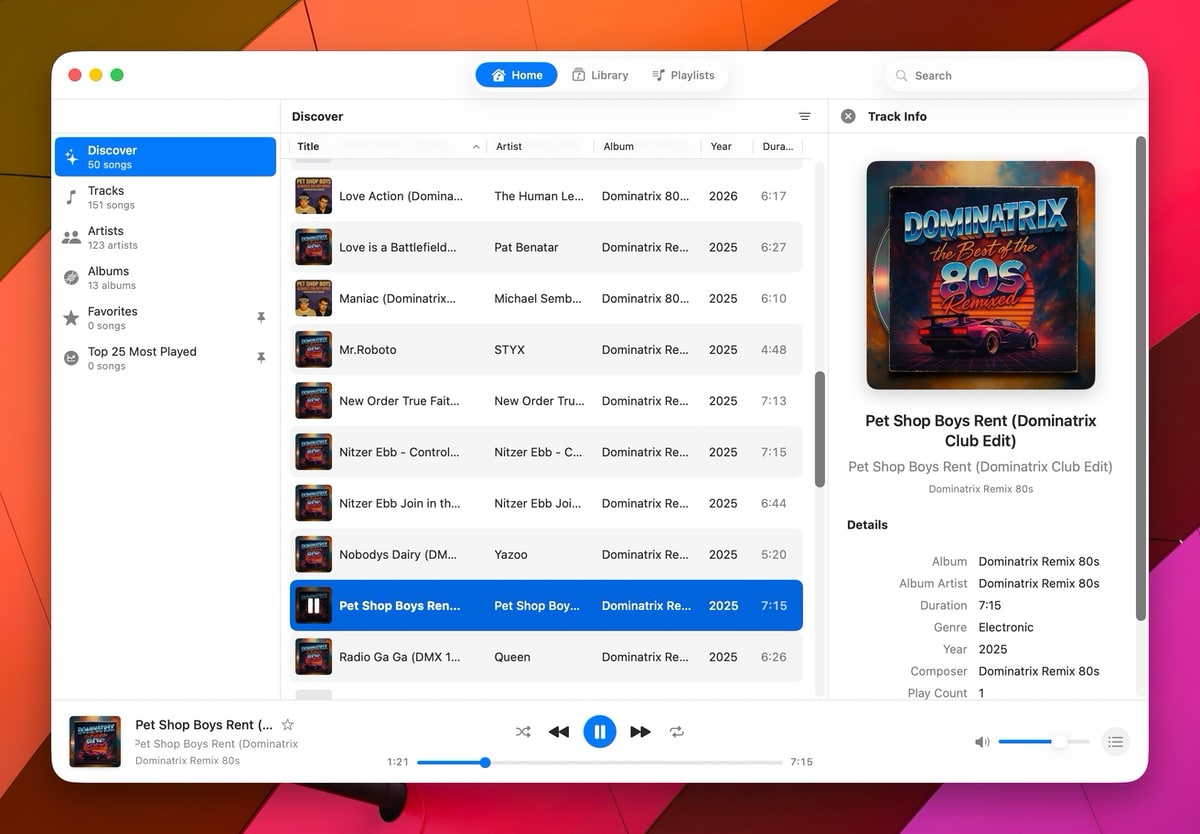The height and width of the screenshot is (834, 1200).
Task: Switch to the Library tab
Action: [x=600, y=75]
